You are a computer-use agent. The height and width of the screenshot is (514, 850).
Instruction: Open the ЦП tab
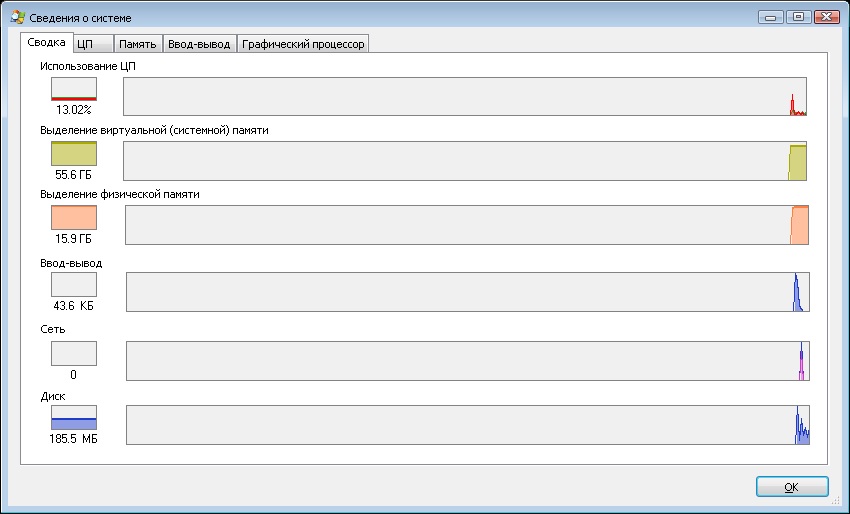92,44
